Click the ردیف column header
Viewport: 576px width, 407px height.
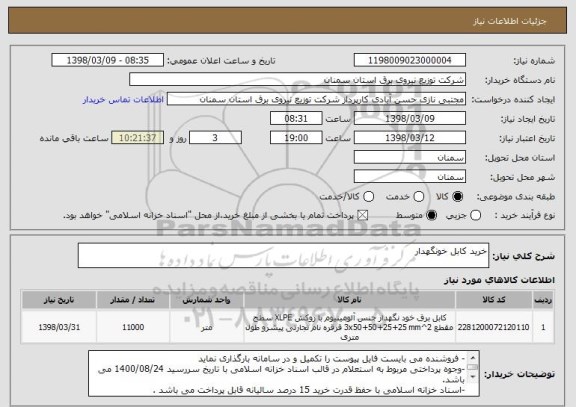(543, 300)
